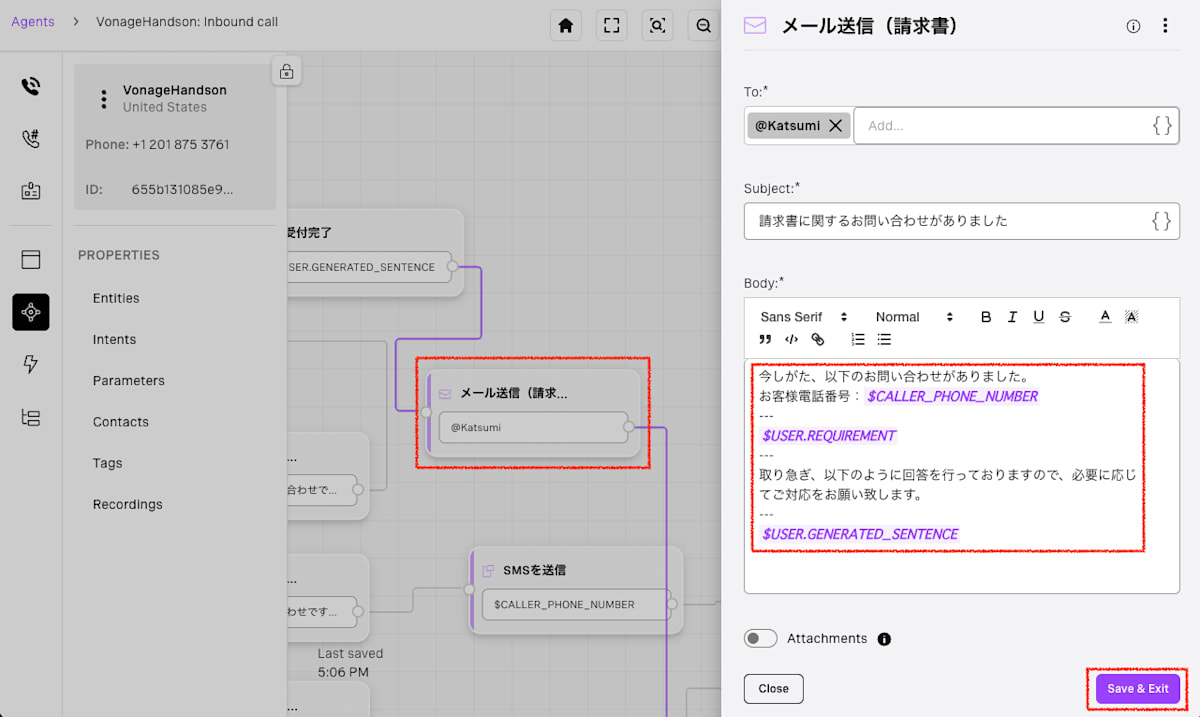Viewport: 1200px width, 717px height.
Task: Open the three-dot menu in email panel header
Action: [1165, 26]
